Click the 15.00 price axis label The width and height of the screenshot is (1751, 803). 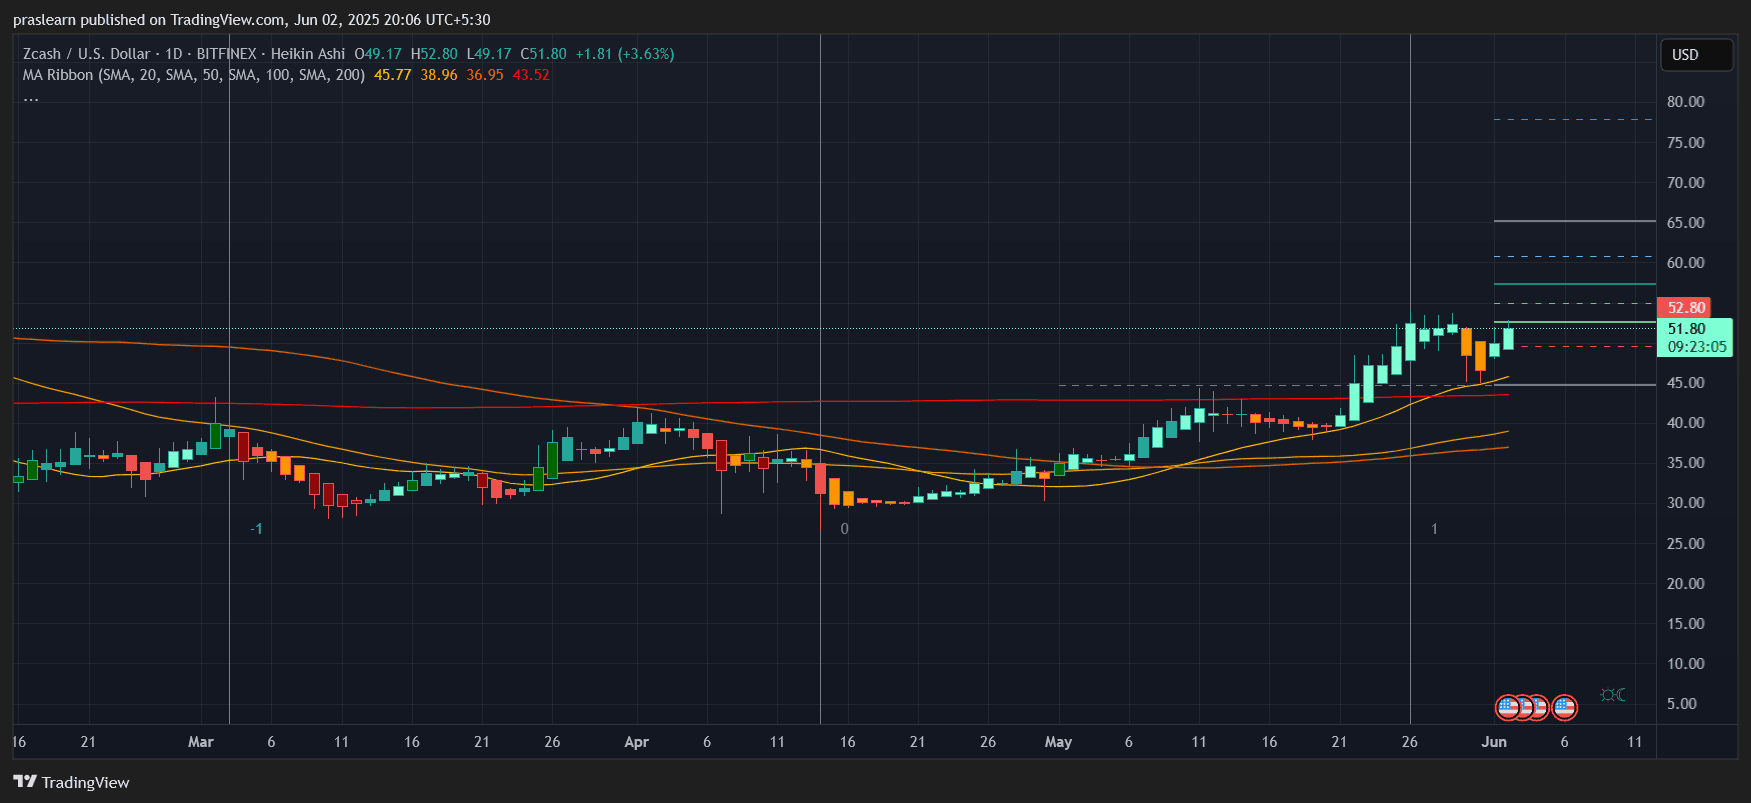1686,624
